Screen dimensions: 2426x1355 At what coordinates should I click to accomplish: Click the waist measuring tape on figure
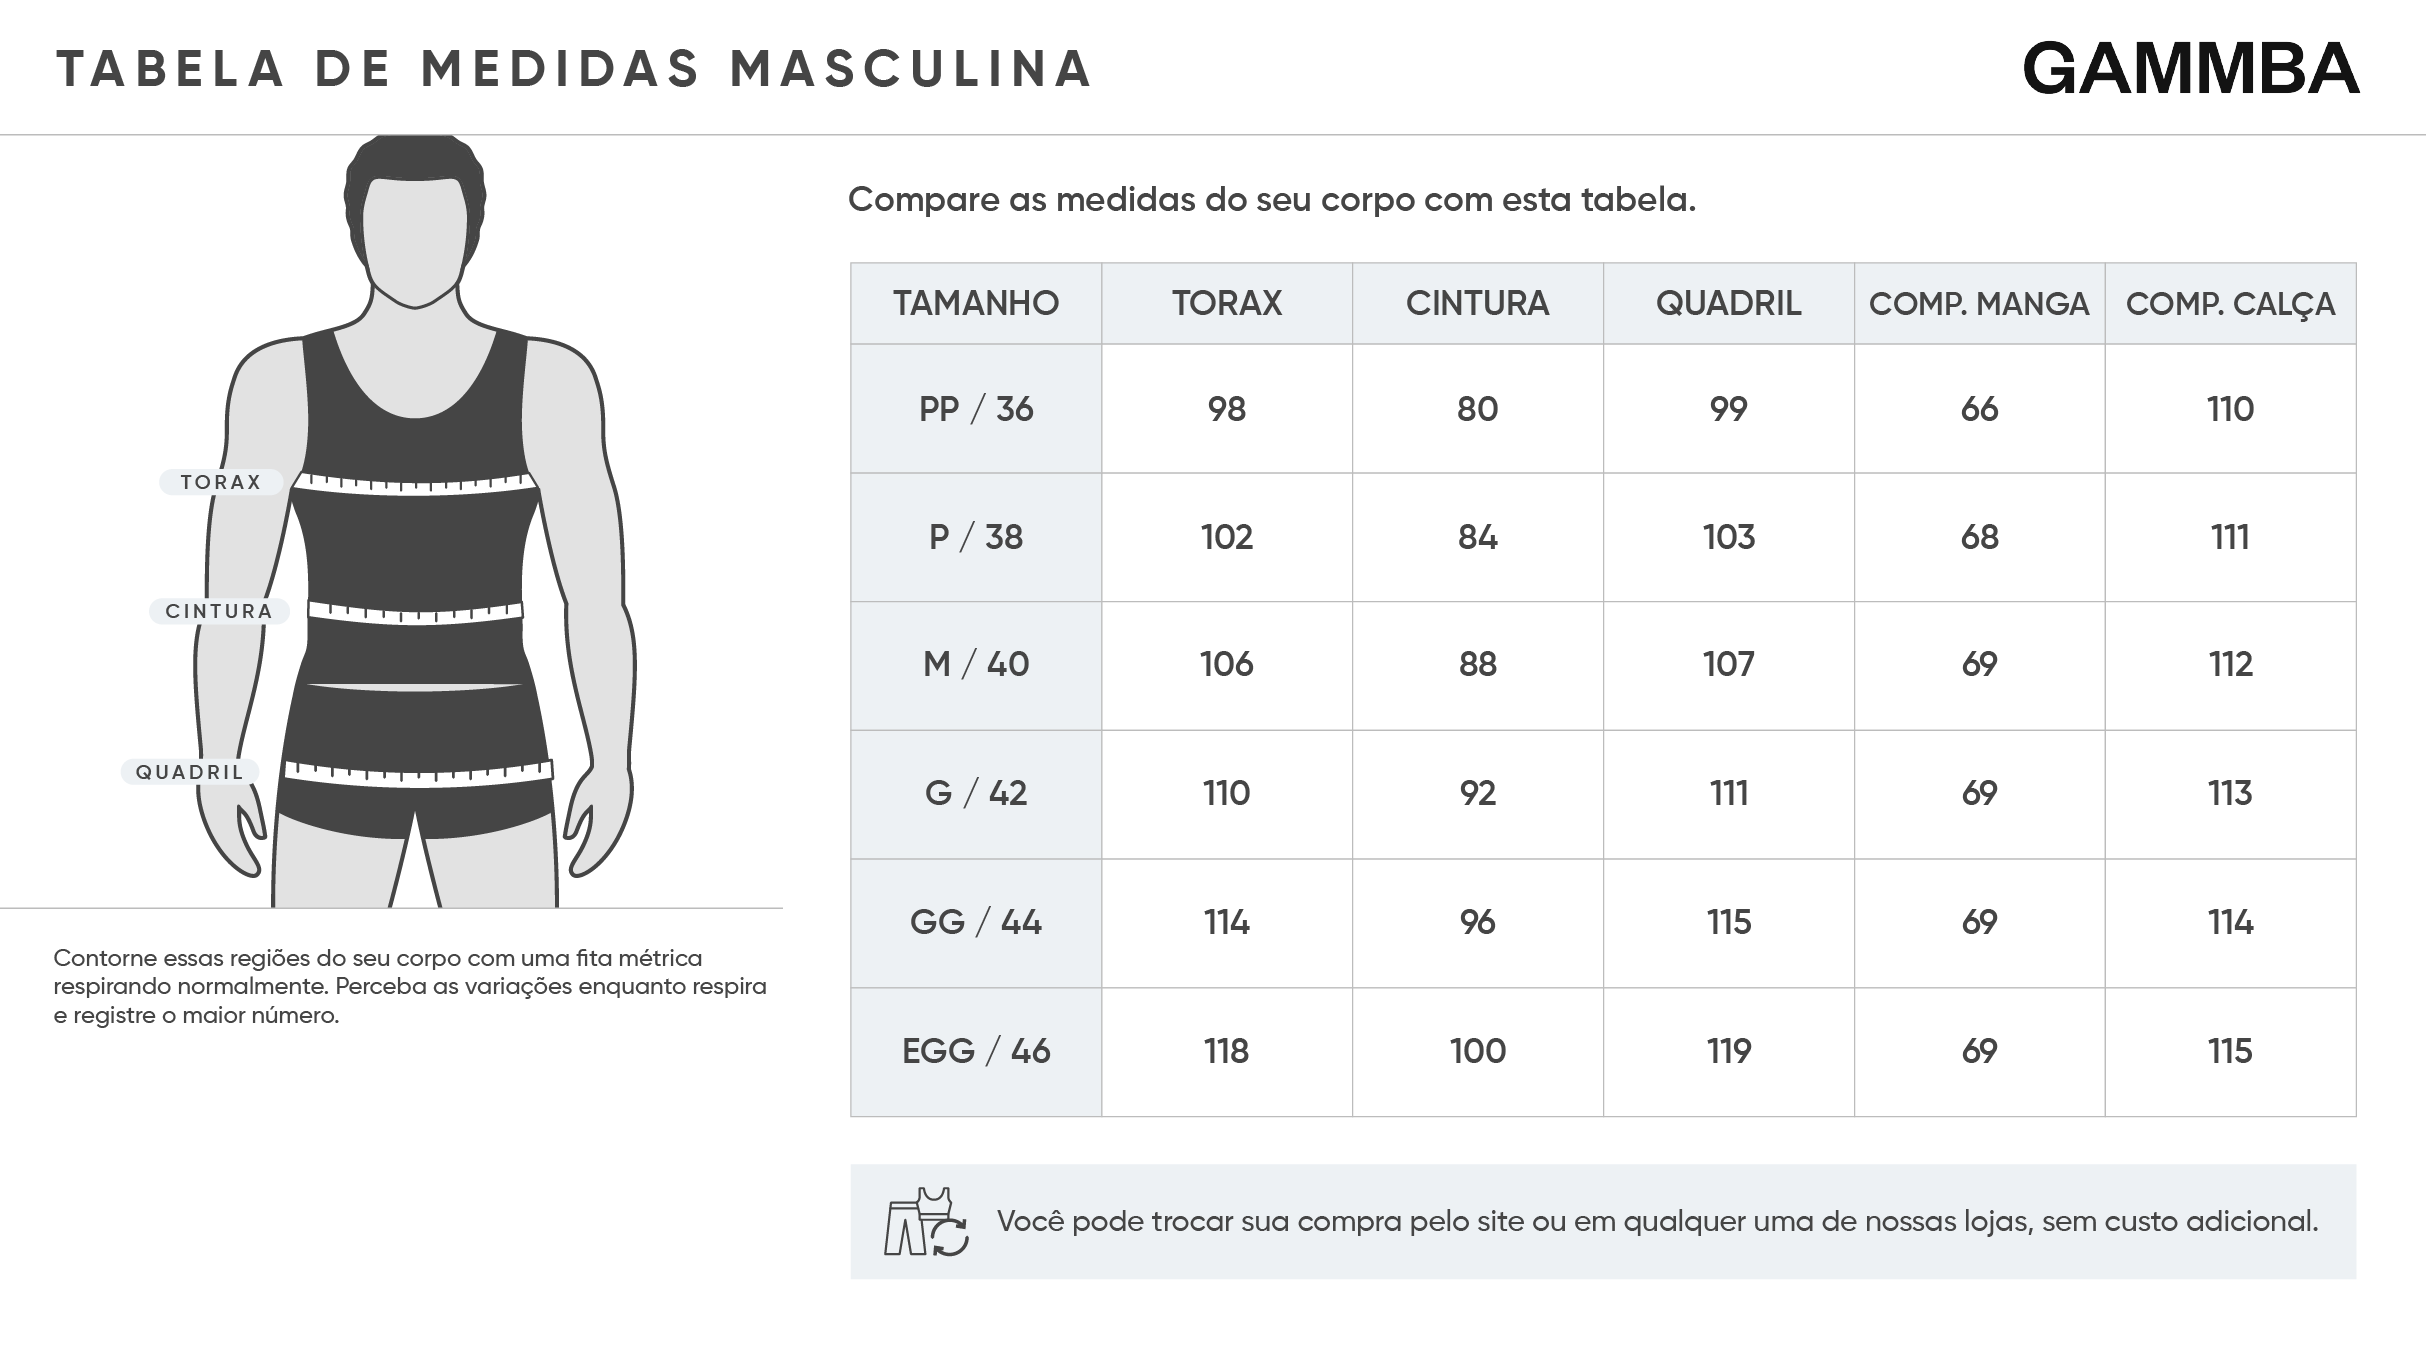(415, 612)
